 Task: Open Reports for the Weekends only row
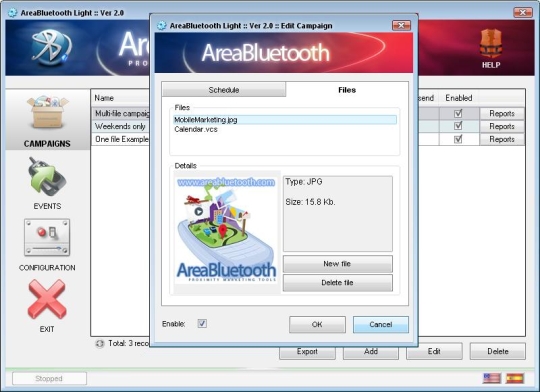pyautogui.click(x=502, y=126)
